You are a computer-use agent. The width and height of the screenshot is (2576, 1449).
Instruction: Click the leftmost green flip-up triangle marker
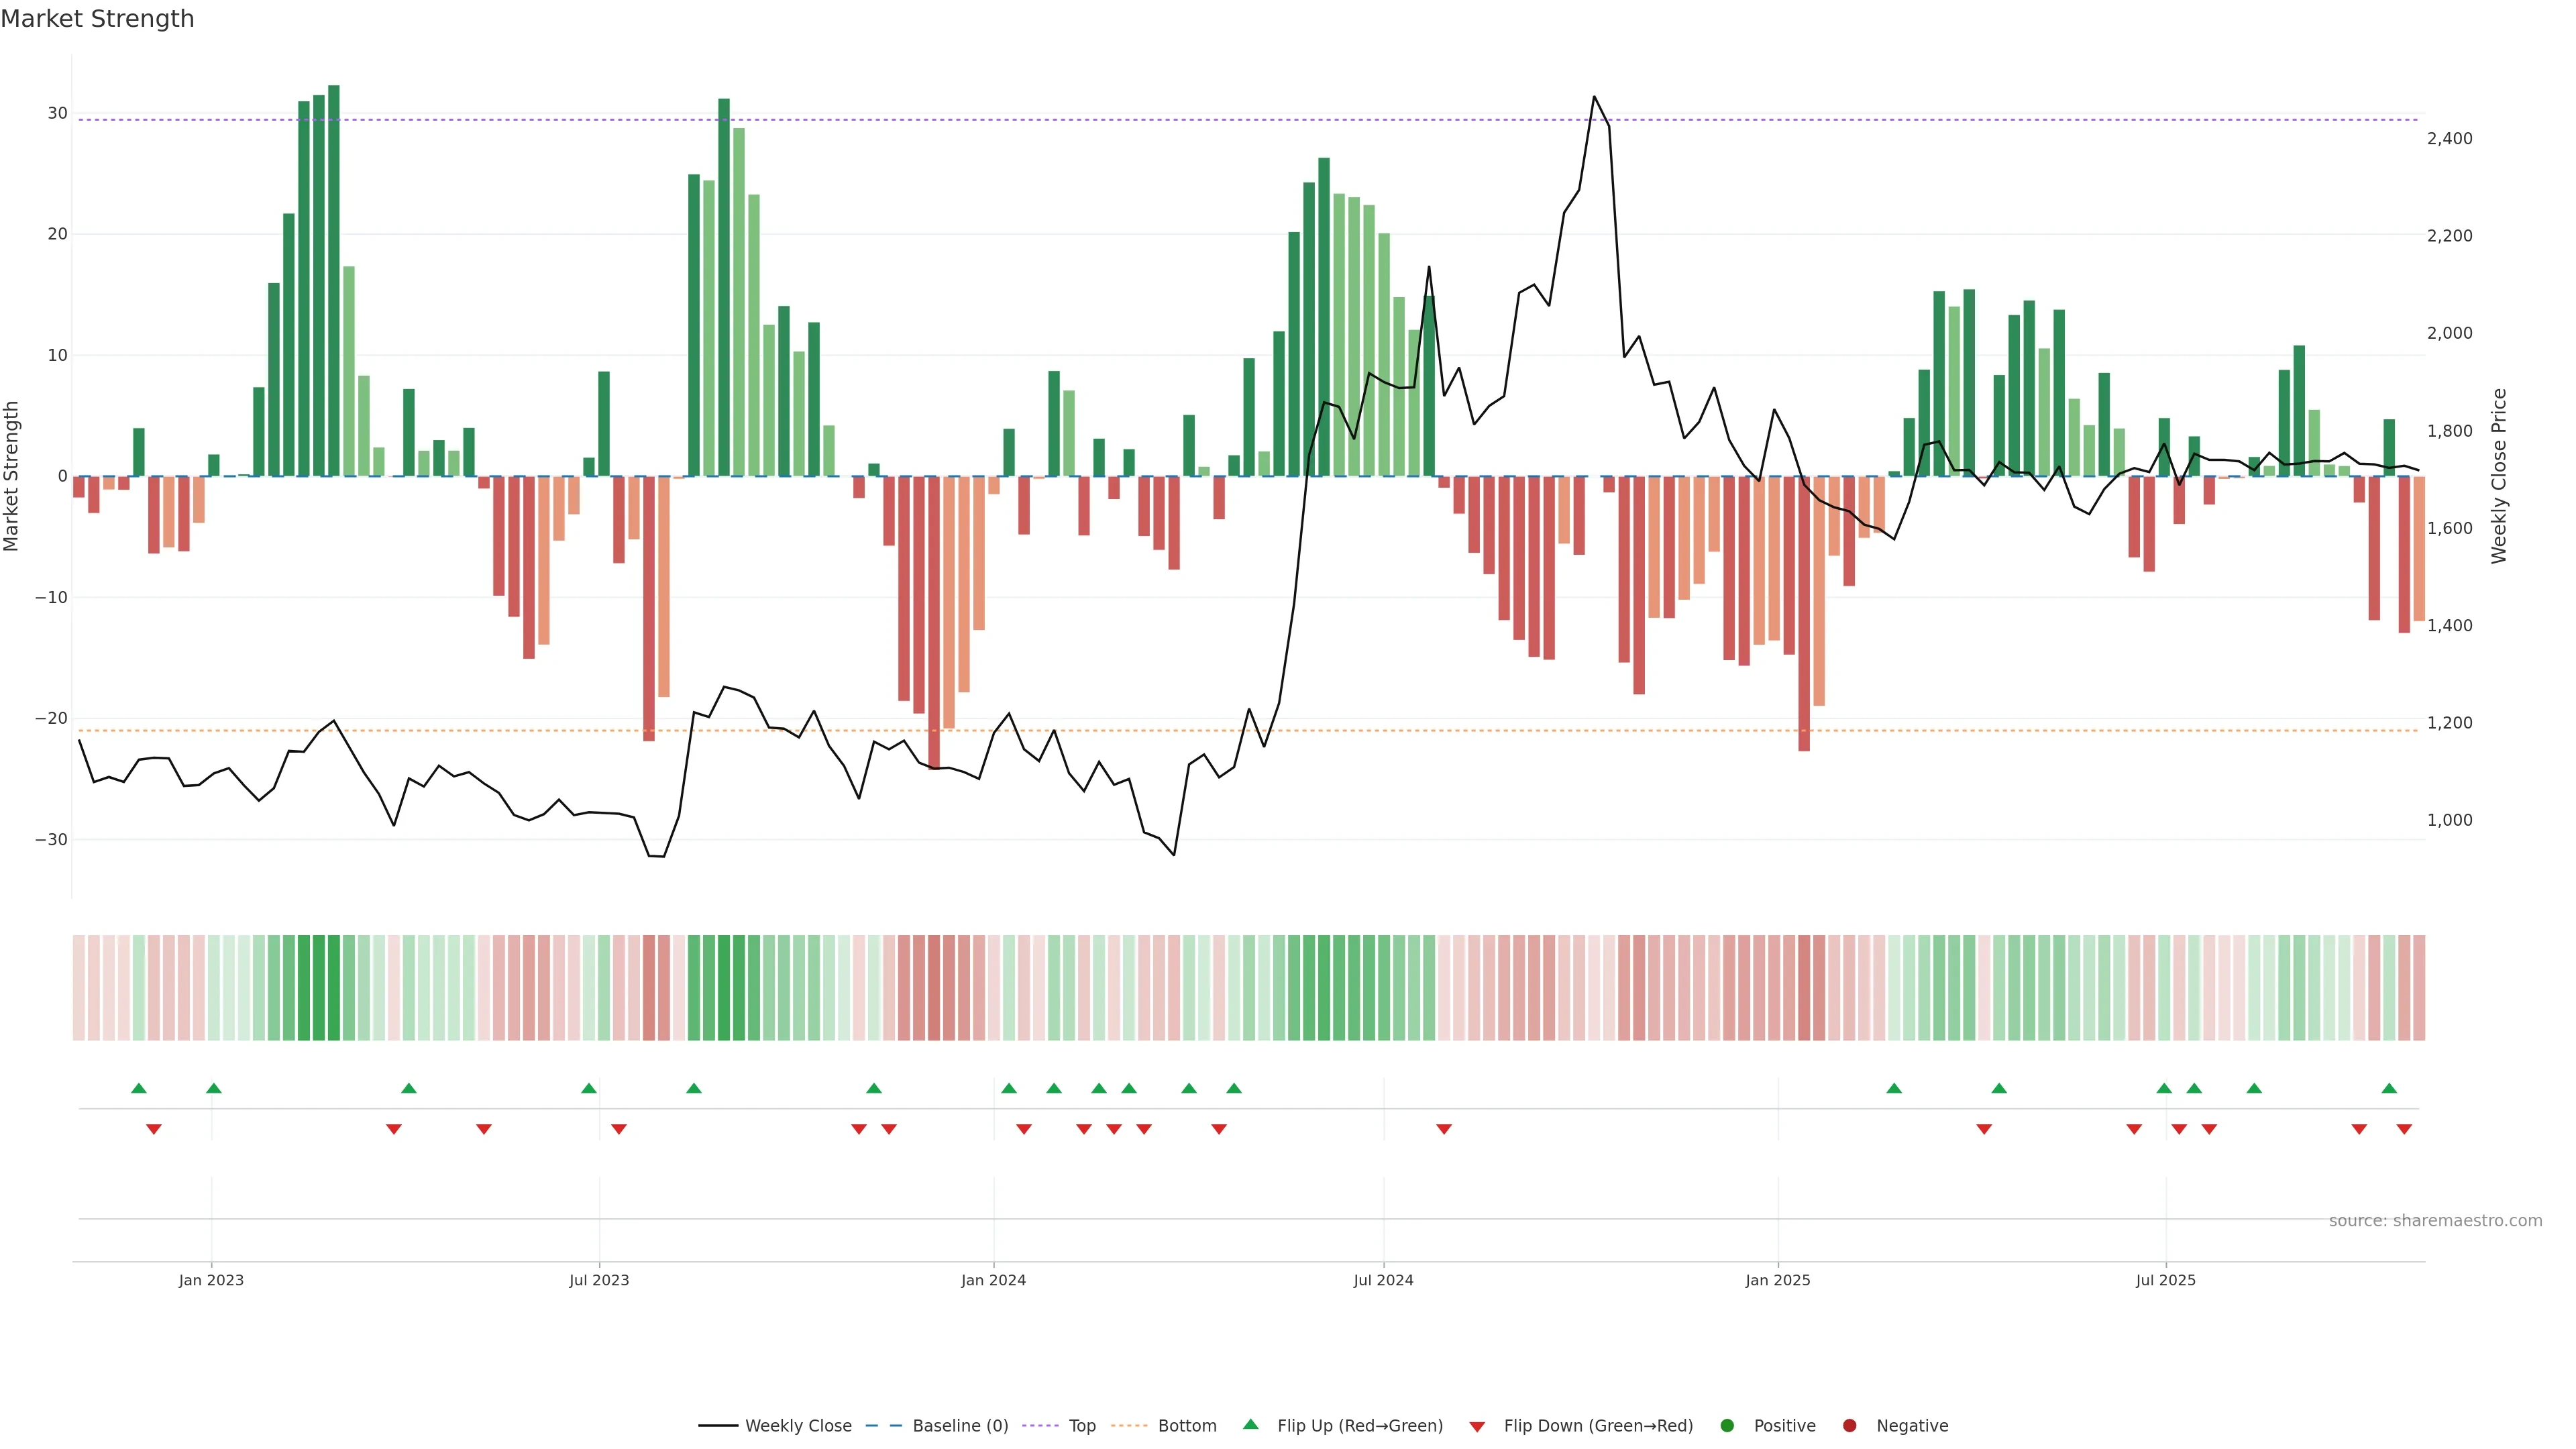[x=139, y=1088]
